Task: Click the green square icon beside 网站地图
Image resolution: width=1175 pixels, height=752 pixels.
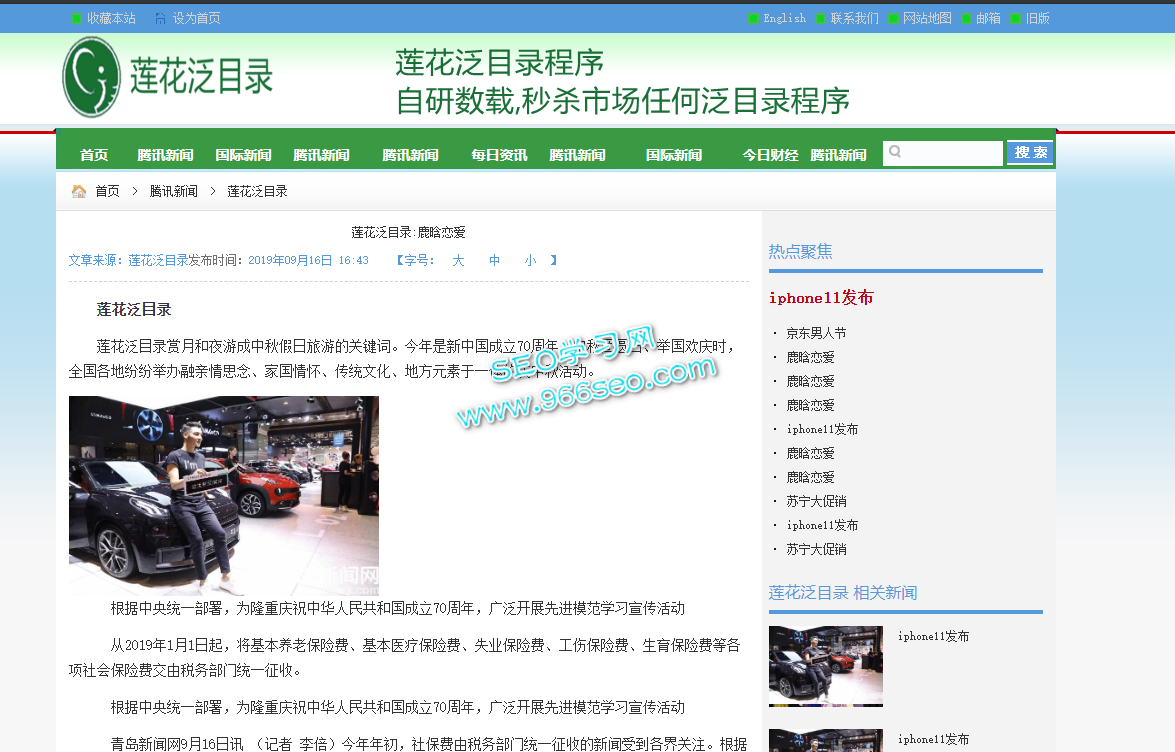Action: pos(893,19)
